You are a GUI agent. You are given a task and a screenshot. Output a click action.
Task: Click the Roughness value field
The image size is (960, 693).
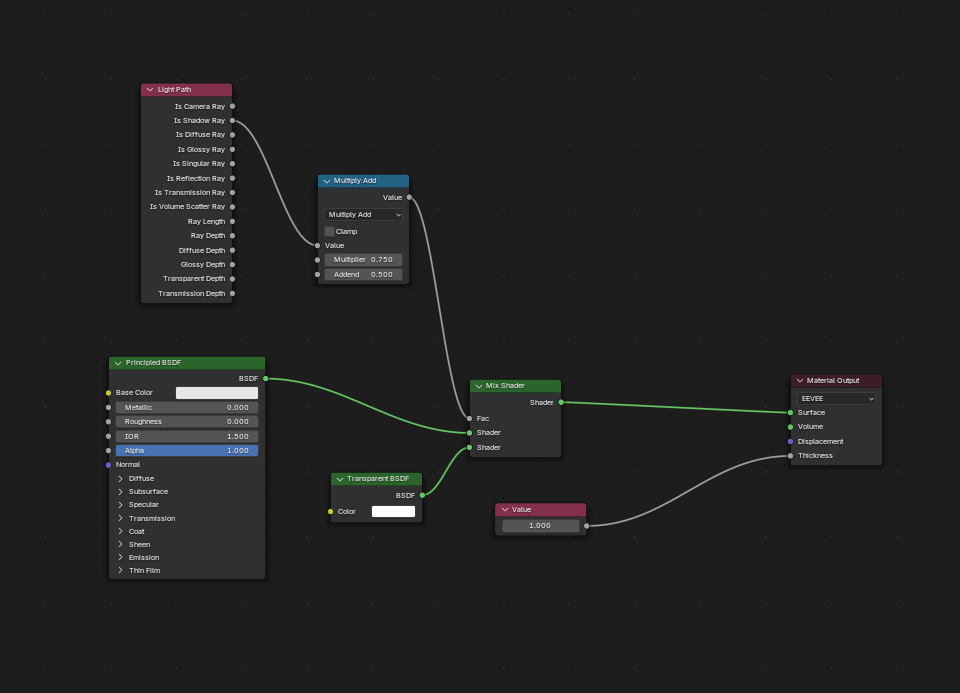(x=187, y=422)
